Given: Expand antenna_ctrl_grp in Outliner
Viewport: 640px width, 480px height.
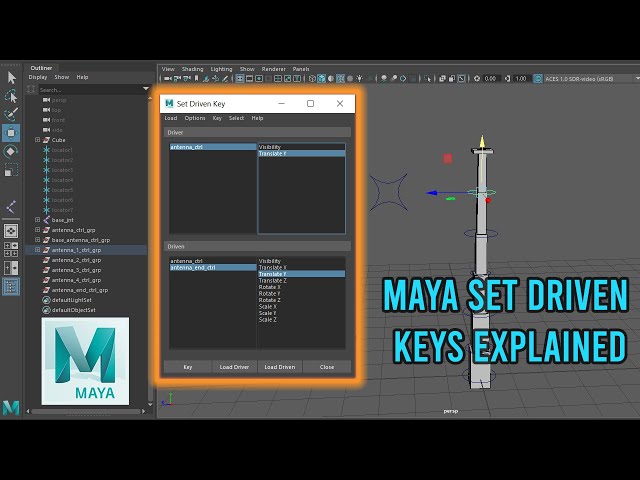Looking at the screenshot, I should pos(38,230).
